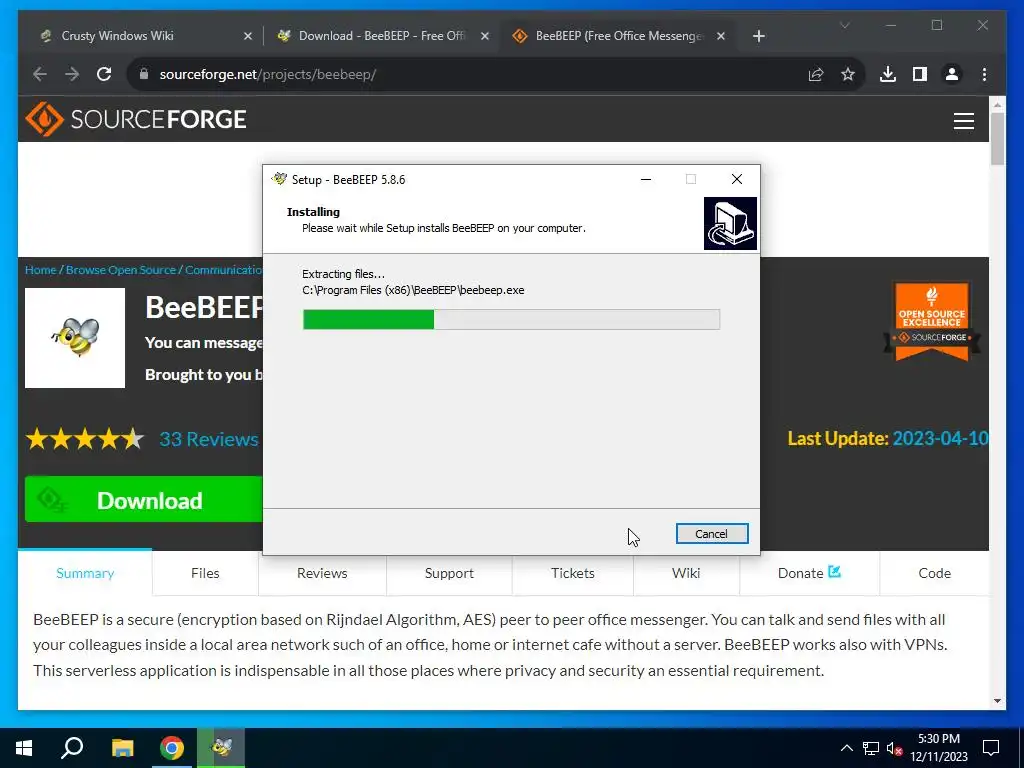The width and height of the screenshot is (1024, 768).
Task: Click the BeeBEEP bee icon in setup title bar
Action: 280,179
